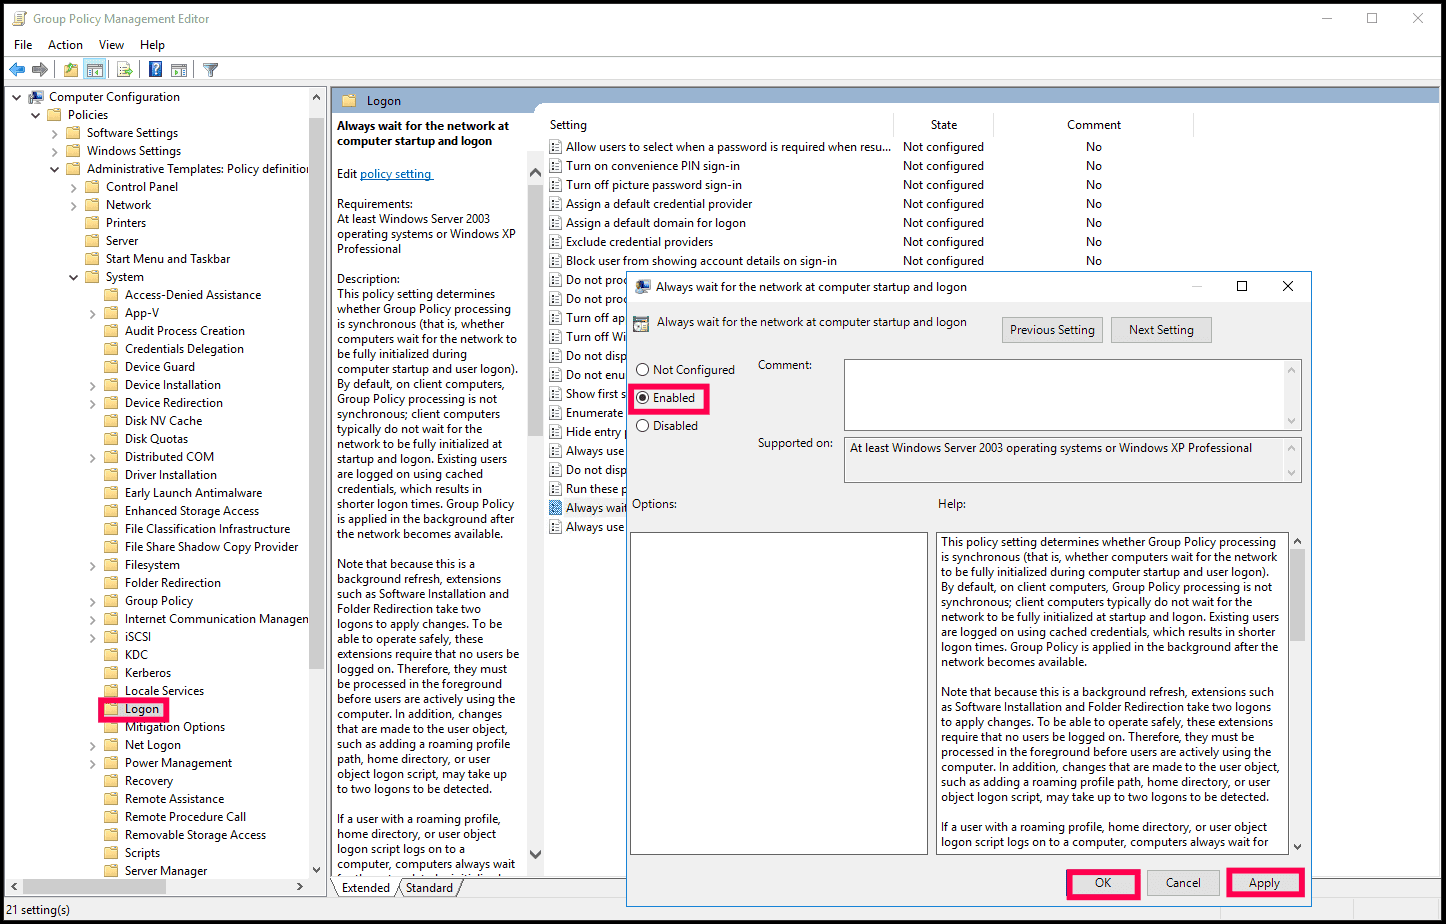This screenshot has width=1446, height=924.
Task: Click icon of 'Turn off picture password sign-in'
Action: (x=556, y=185)
